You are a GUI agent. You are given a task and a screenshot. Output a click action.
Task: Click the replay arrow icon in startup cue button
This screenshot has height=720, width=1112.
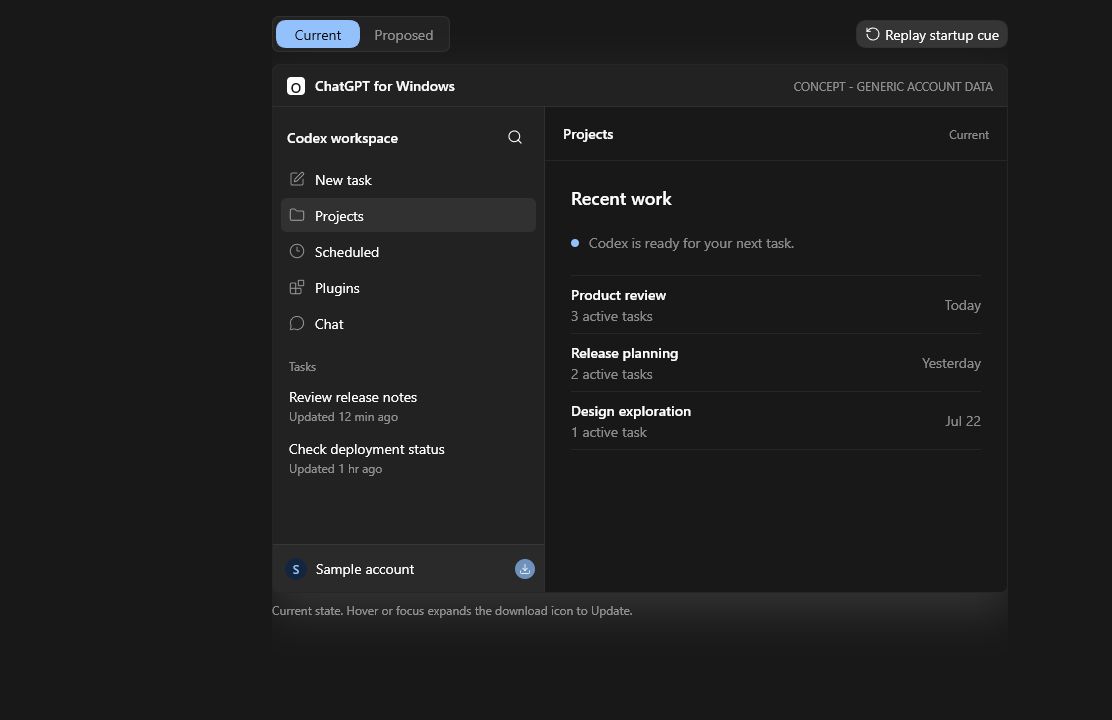coord(872,34)
